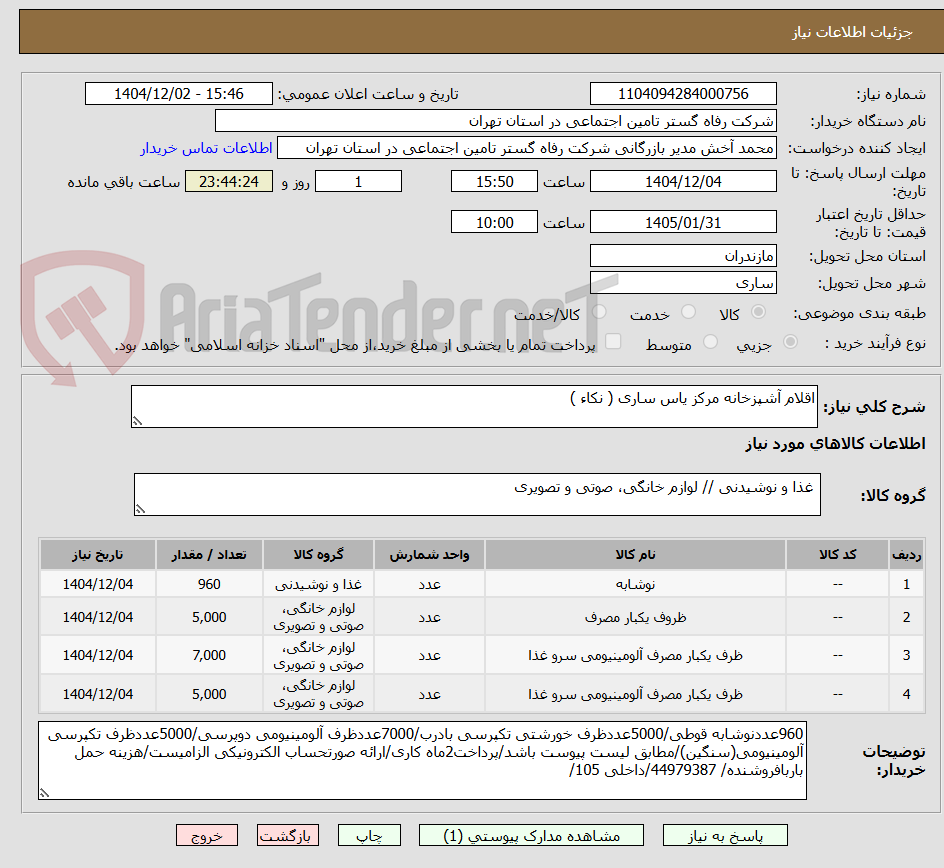Click the پاسخ به نیاز button
The image size is (944, 868).
pyautogui.click(x=725, y=835)
